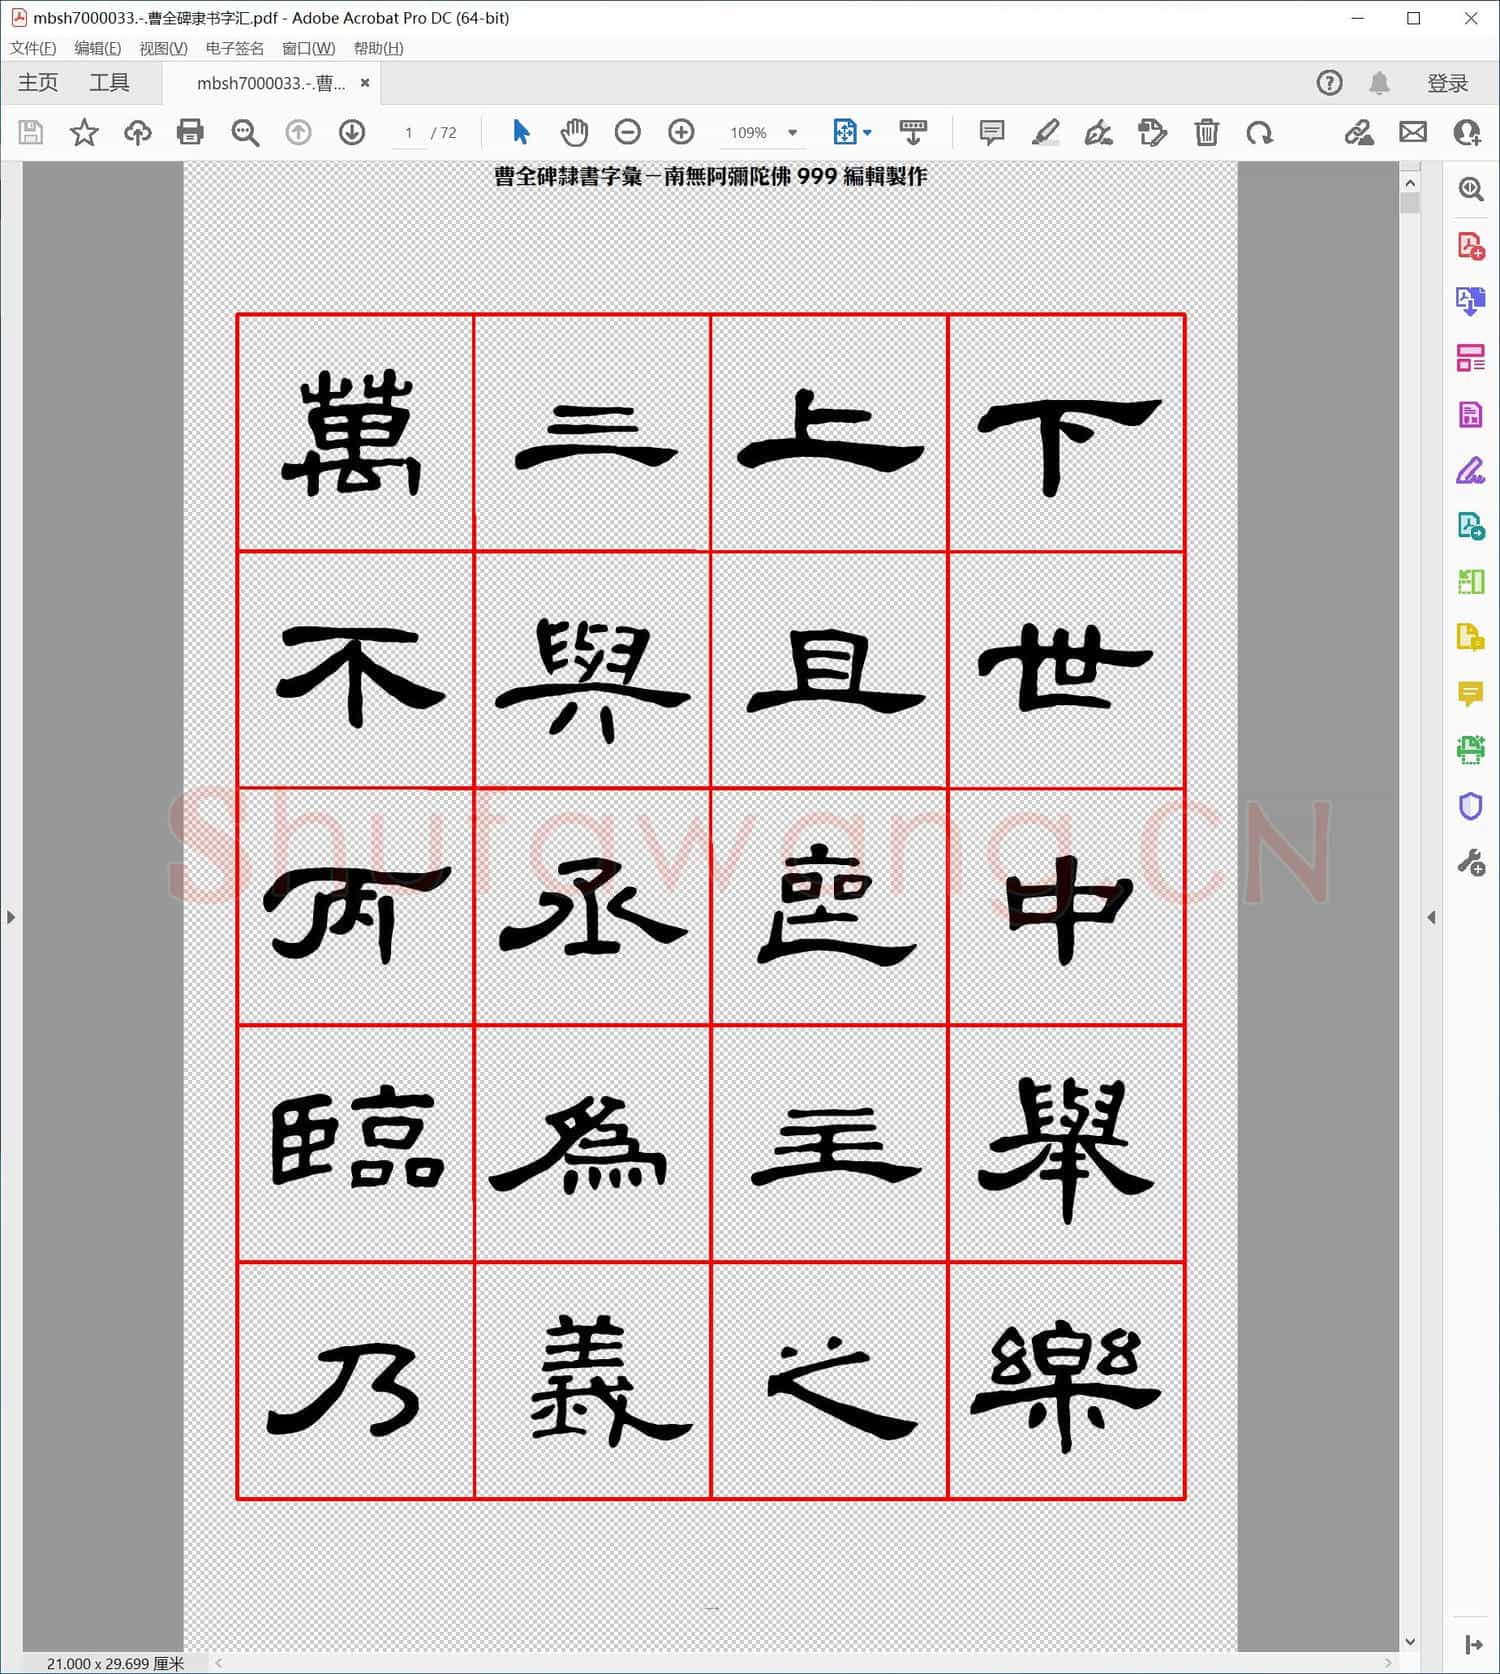Choose the selection arrow tool
This screenshot has height=1674, width=1500.
521,132
